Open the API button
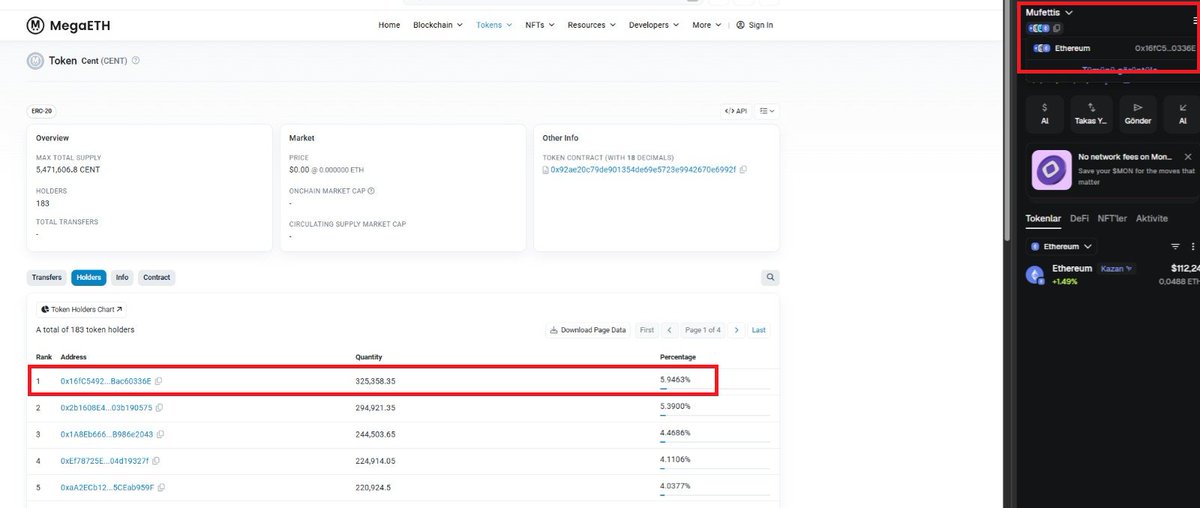The height and width of the screenshot is (508, 1200). pos(736,111)
